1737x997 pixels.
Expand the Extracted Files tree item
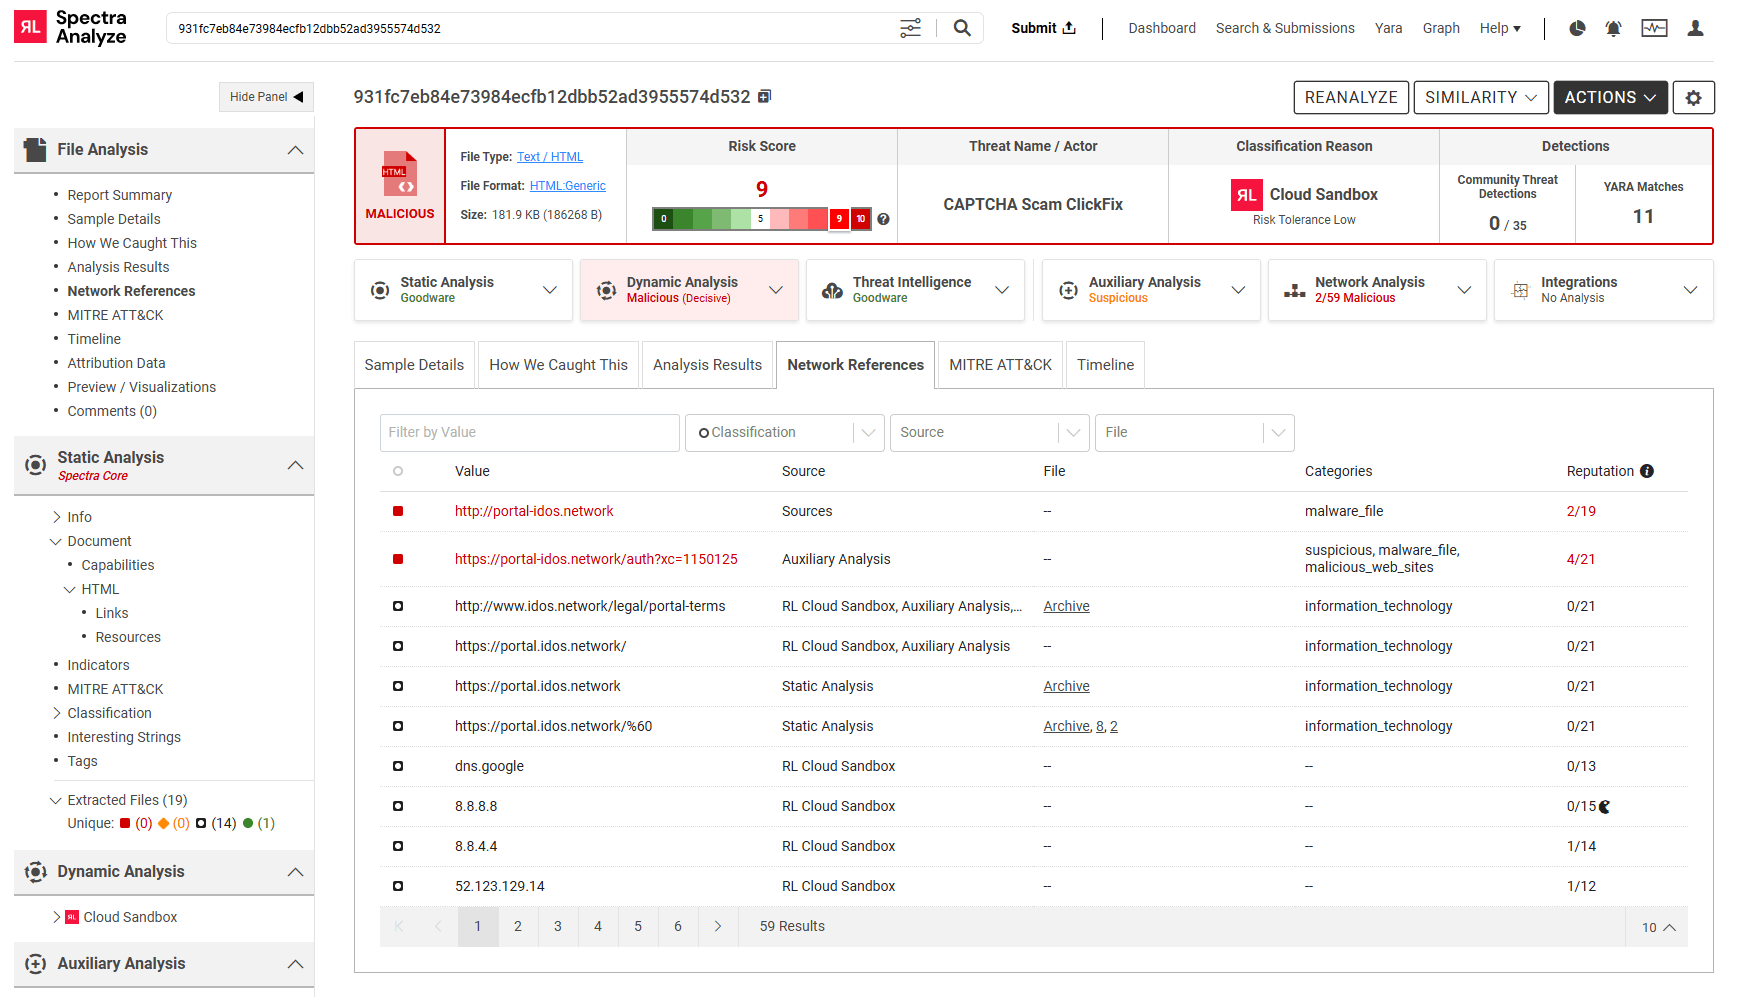click(x=56, y=800)
